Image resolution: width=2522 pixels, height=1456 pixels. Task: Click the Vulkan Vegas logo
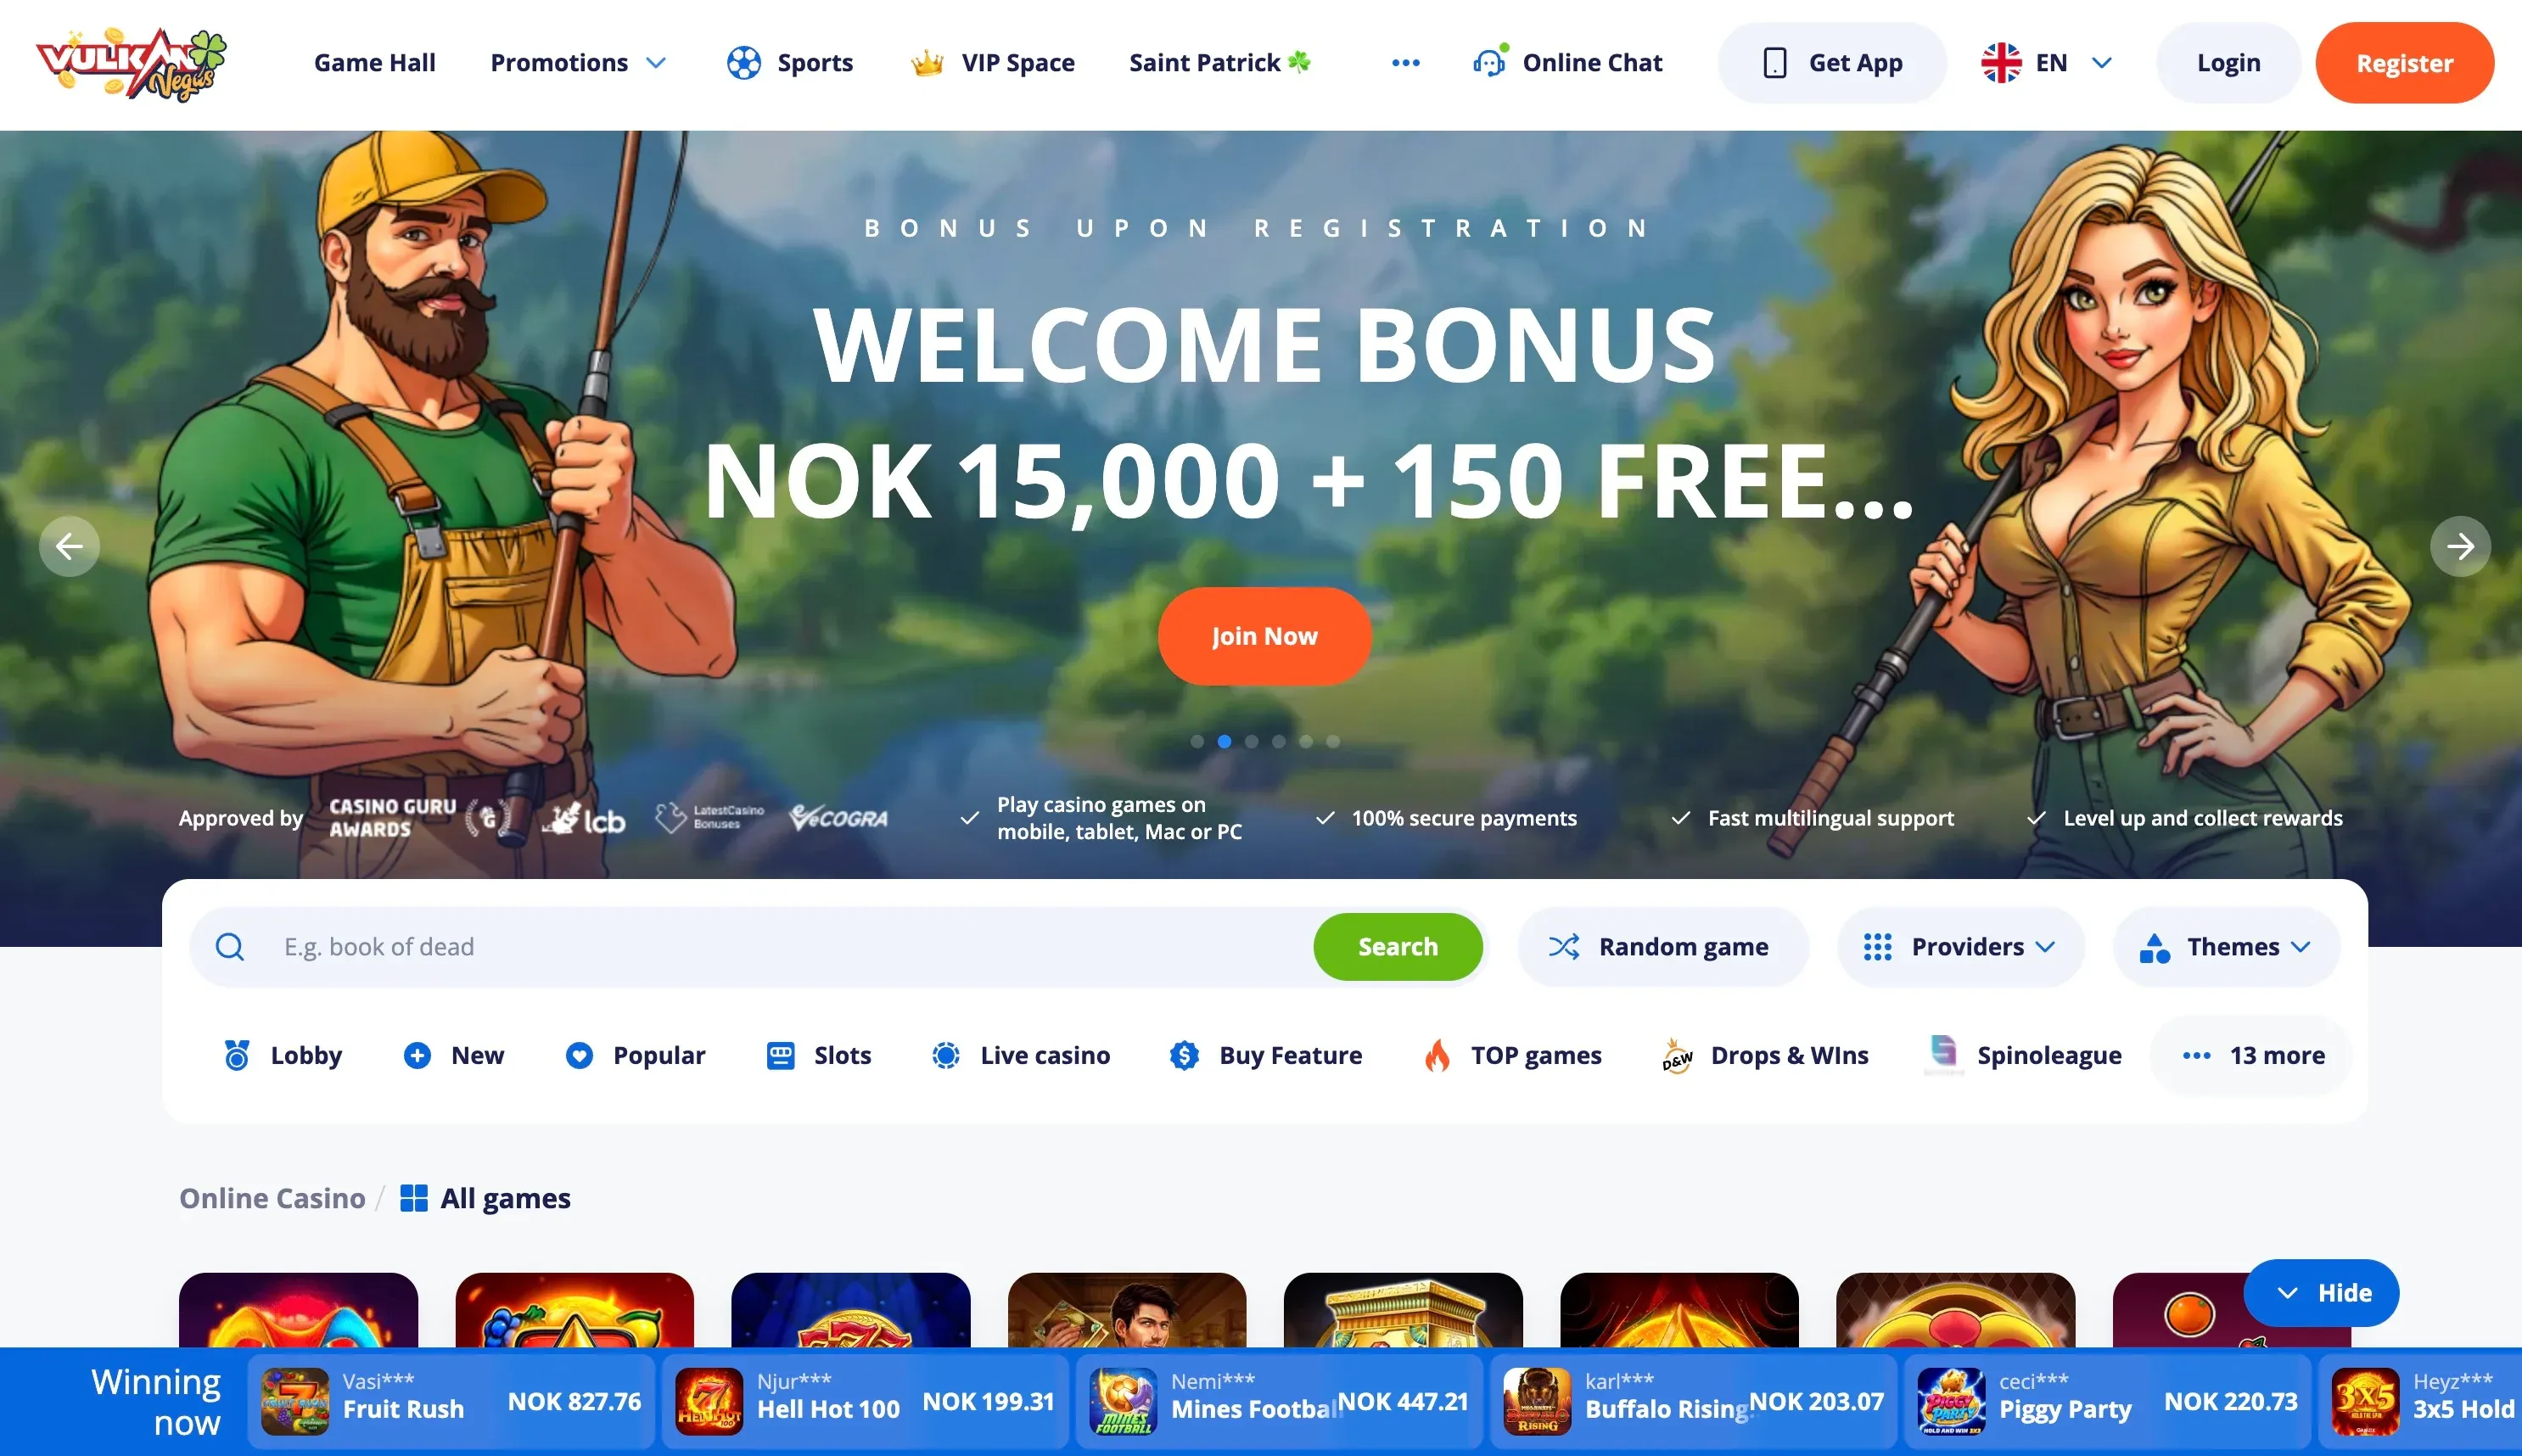pos(131,64)
